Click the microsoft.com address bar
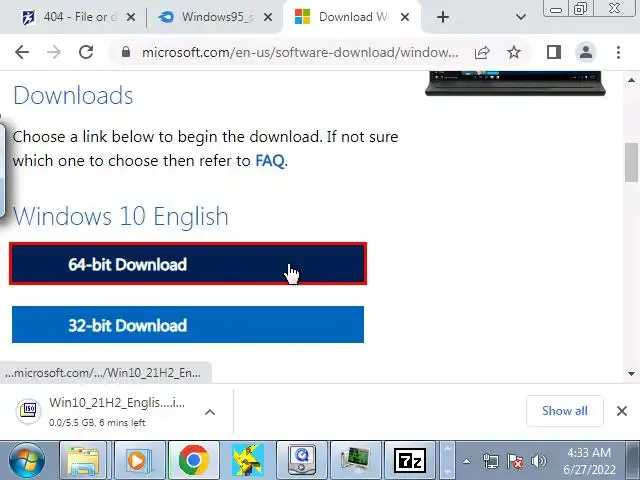This screenshot has height=480, width=640. 300,52
